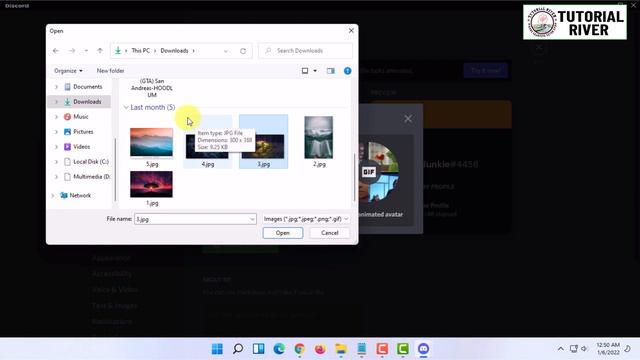
Task: Open the blue help icon
Action: (347, 71)
